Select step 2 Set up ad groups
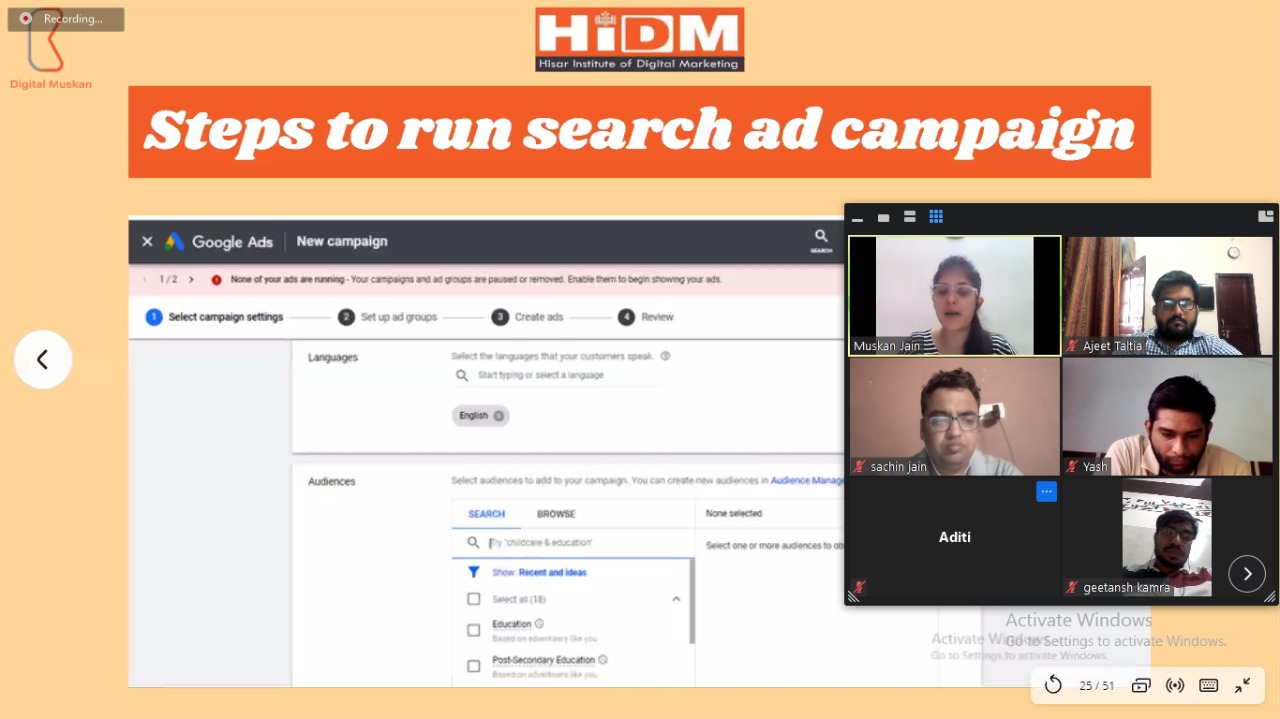1280x719 pixels. click(388, 317)
